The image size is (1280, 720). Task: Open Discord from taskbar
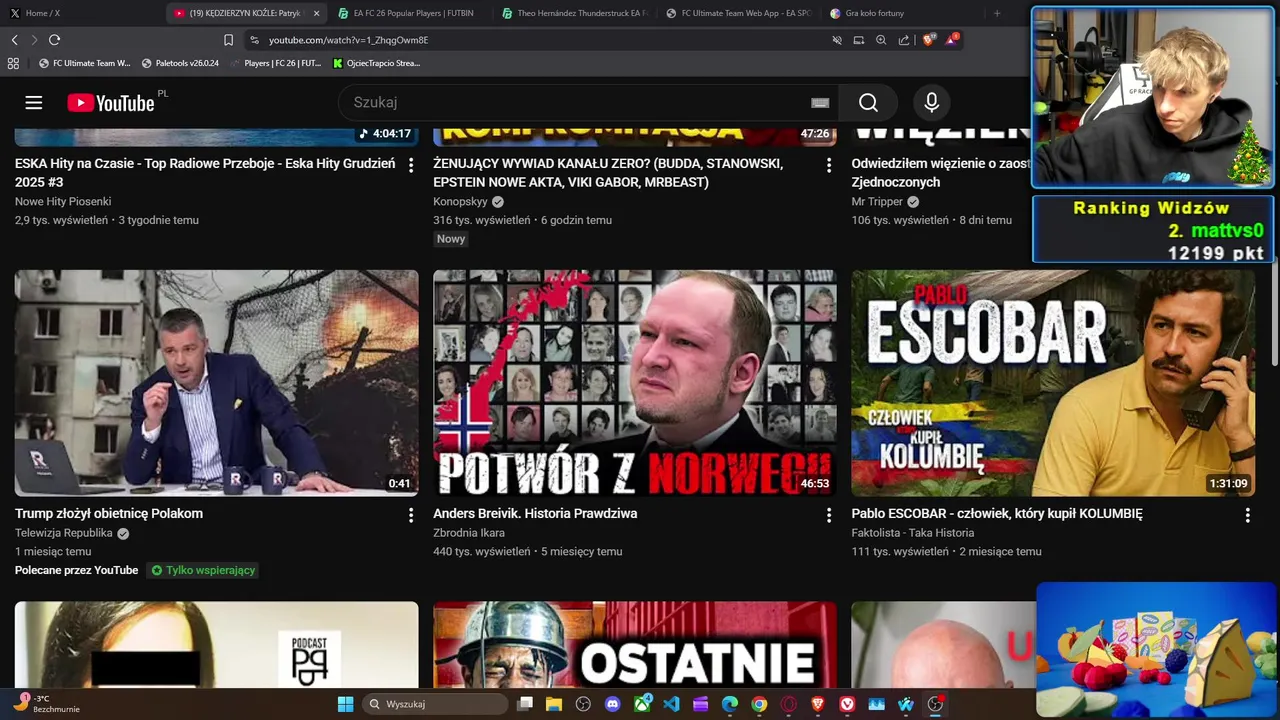point(613,704)
